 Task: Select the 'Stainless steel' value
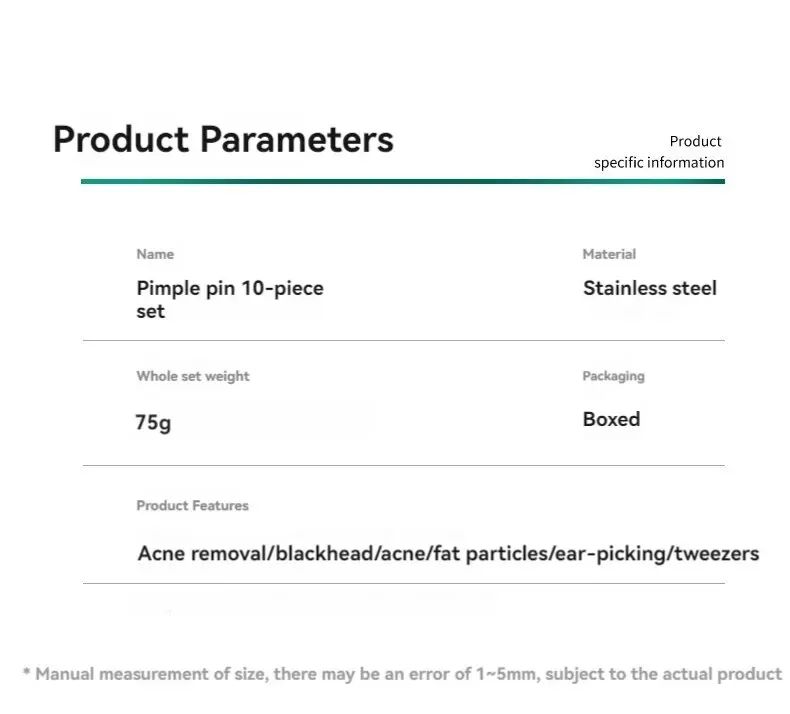pos(650,288)
